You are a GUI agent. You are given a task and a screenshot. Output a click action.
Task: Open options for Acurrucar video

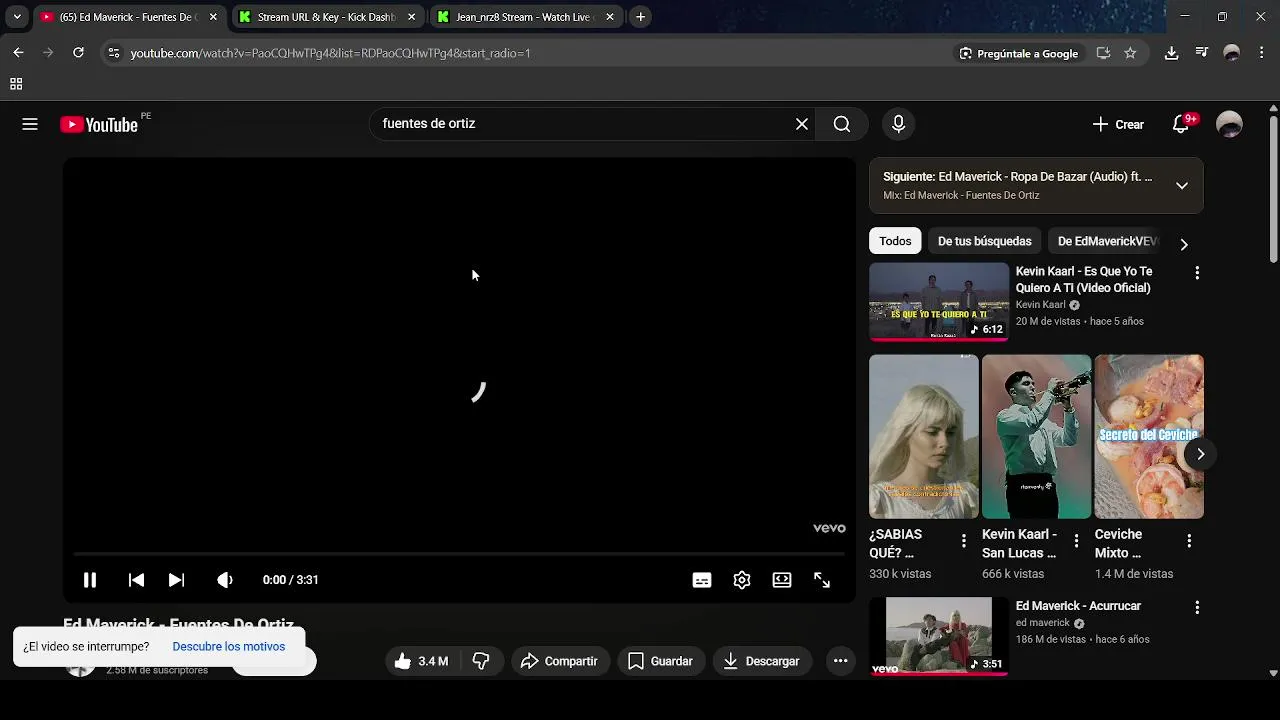[x=1197, y=607]
